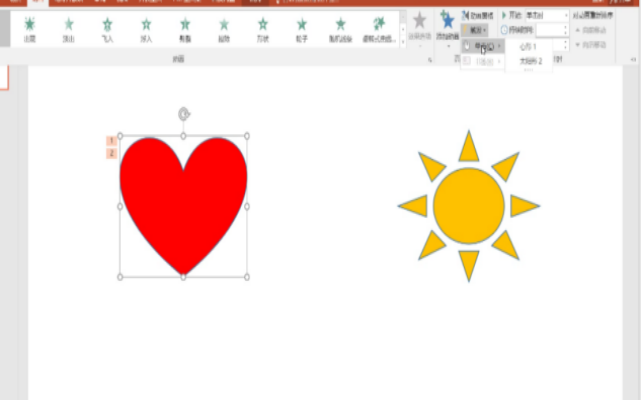This screenshot has height=401, width=642.
Task: Open the 开始 (Start) timing combo box
Action: 547,16
